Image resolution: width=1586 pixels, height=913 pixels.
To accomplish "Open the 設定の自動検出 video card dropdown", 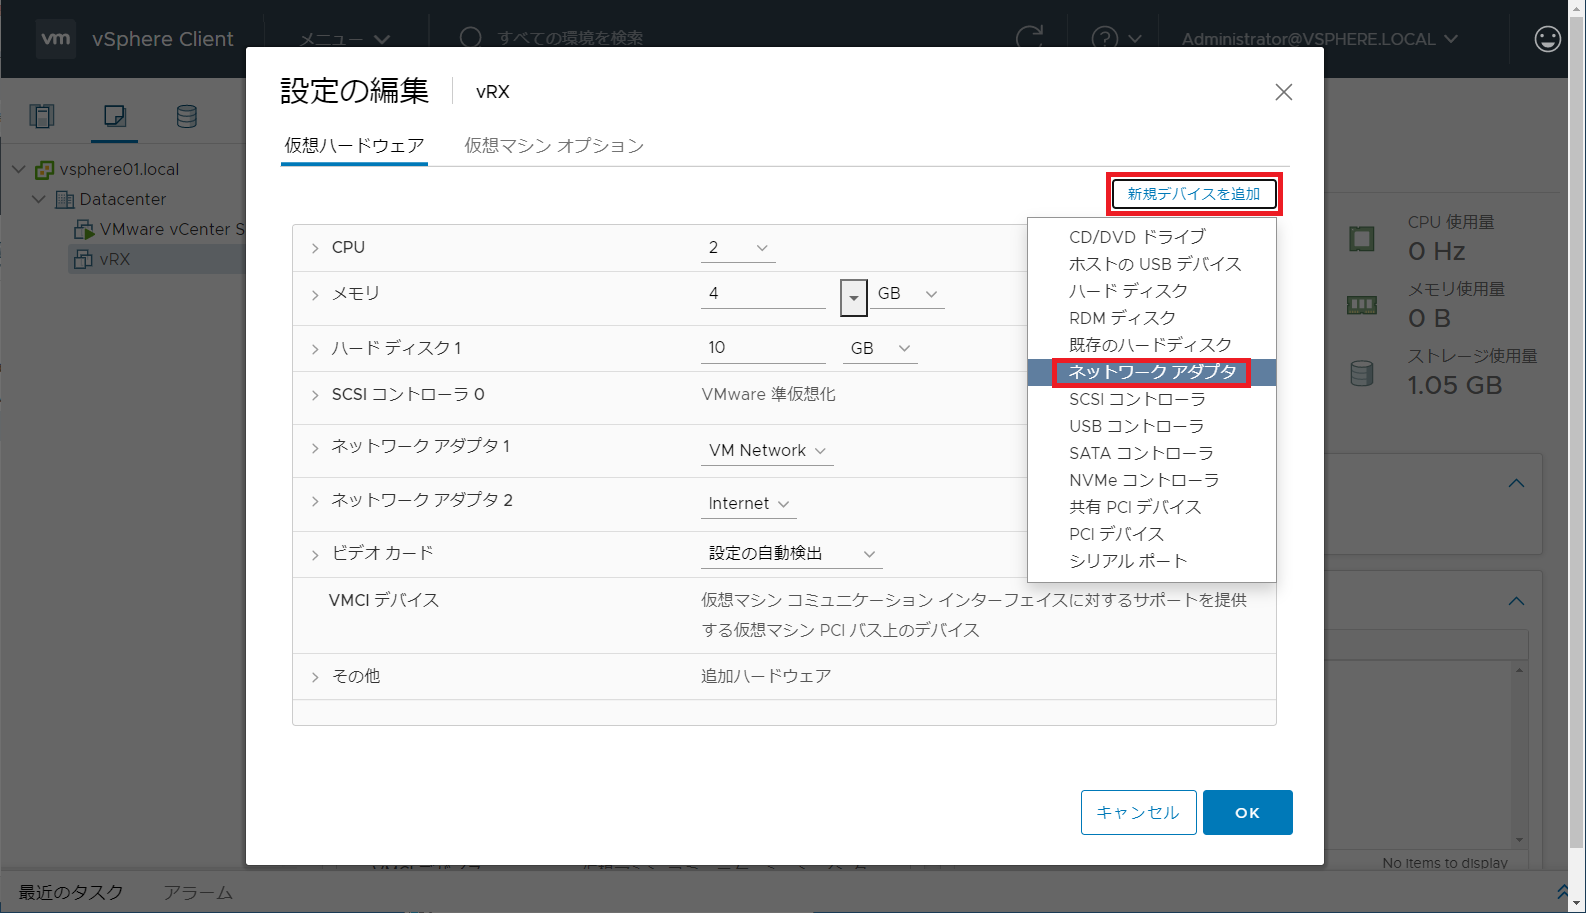I will click(792, 554).
